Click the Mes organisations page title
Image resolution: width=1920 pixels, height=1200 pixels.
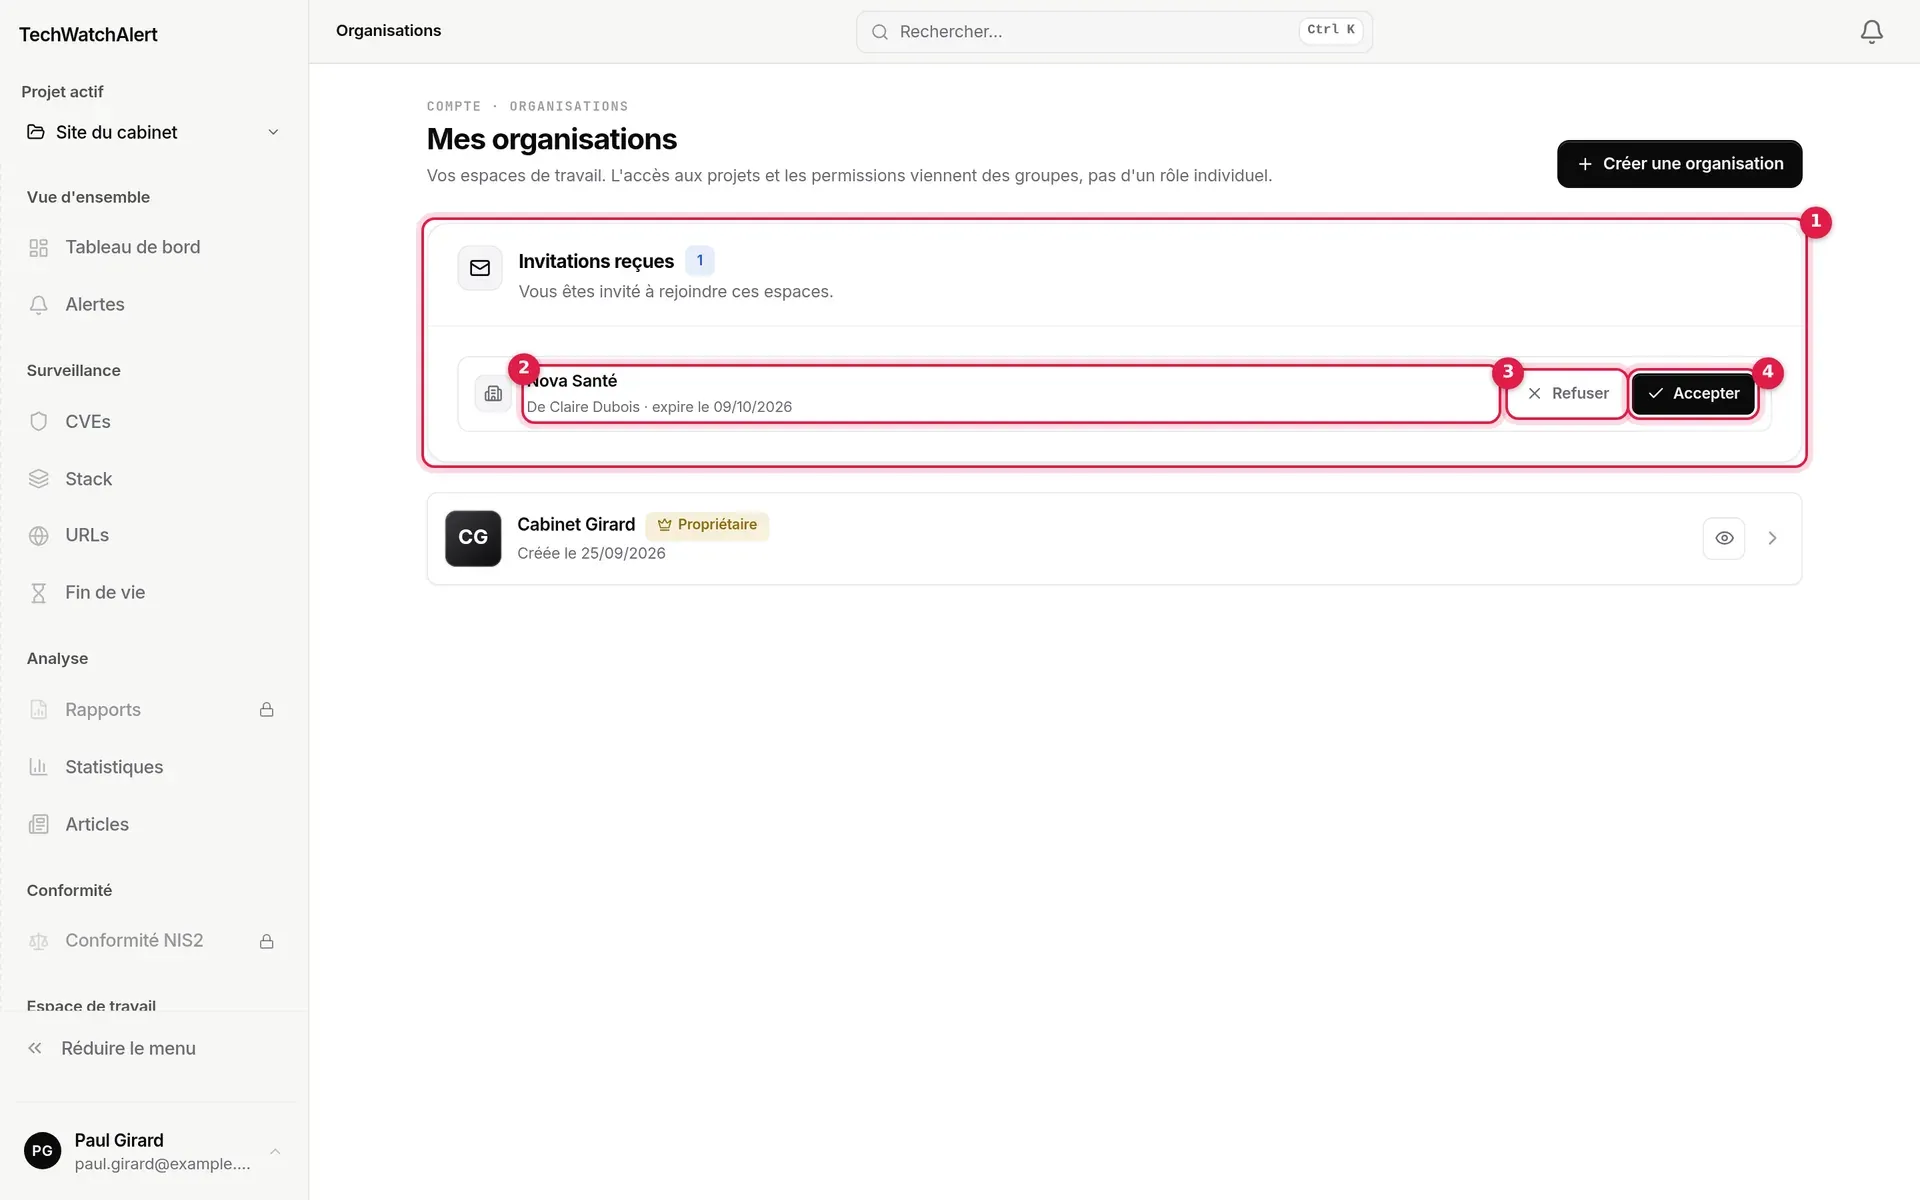click(552, 139)
